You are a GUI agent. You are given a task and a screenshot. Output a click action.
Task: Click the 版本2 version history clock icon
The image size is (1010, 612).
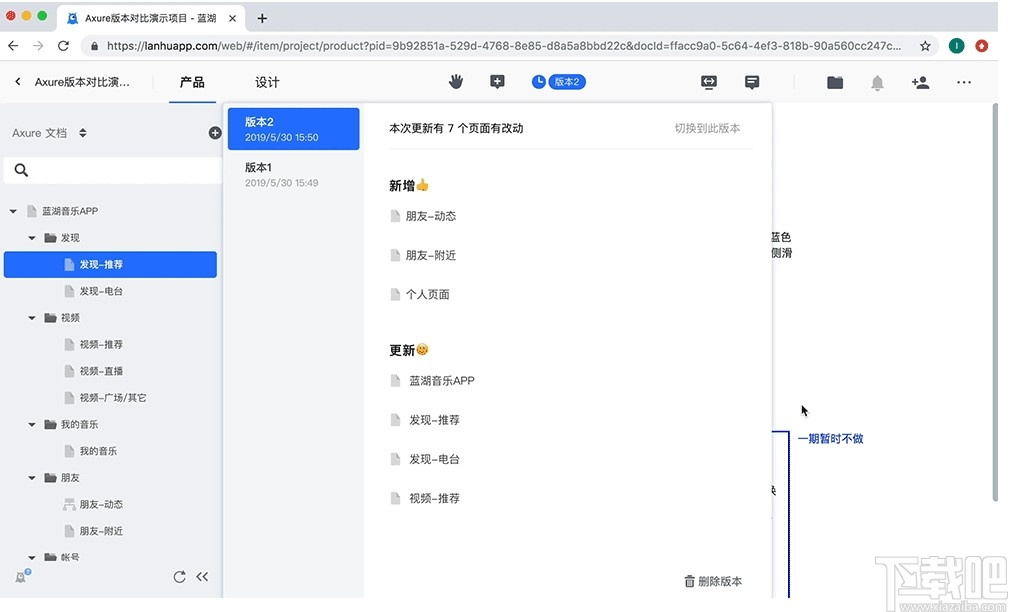[x=539, y=83]
